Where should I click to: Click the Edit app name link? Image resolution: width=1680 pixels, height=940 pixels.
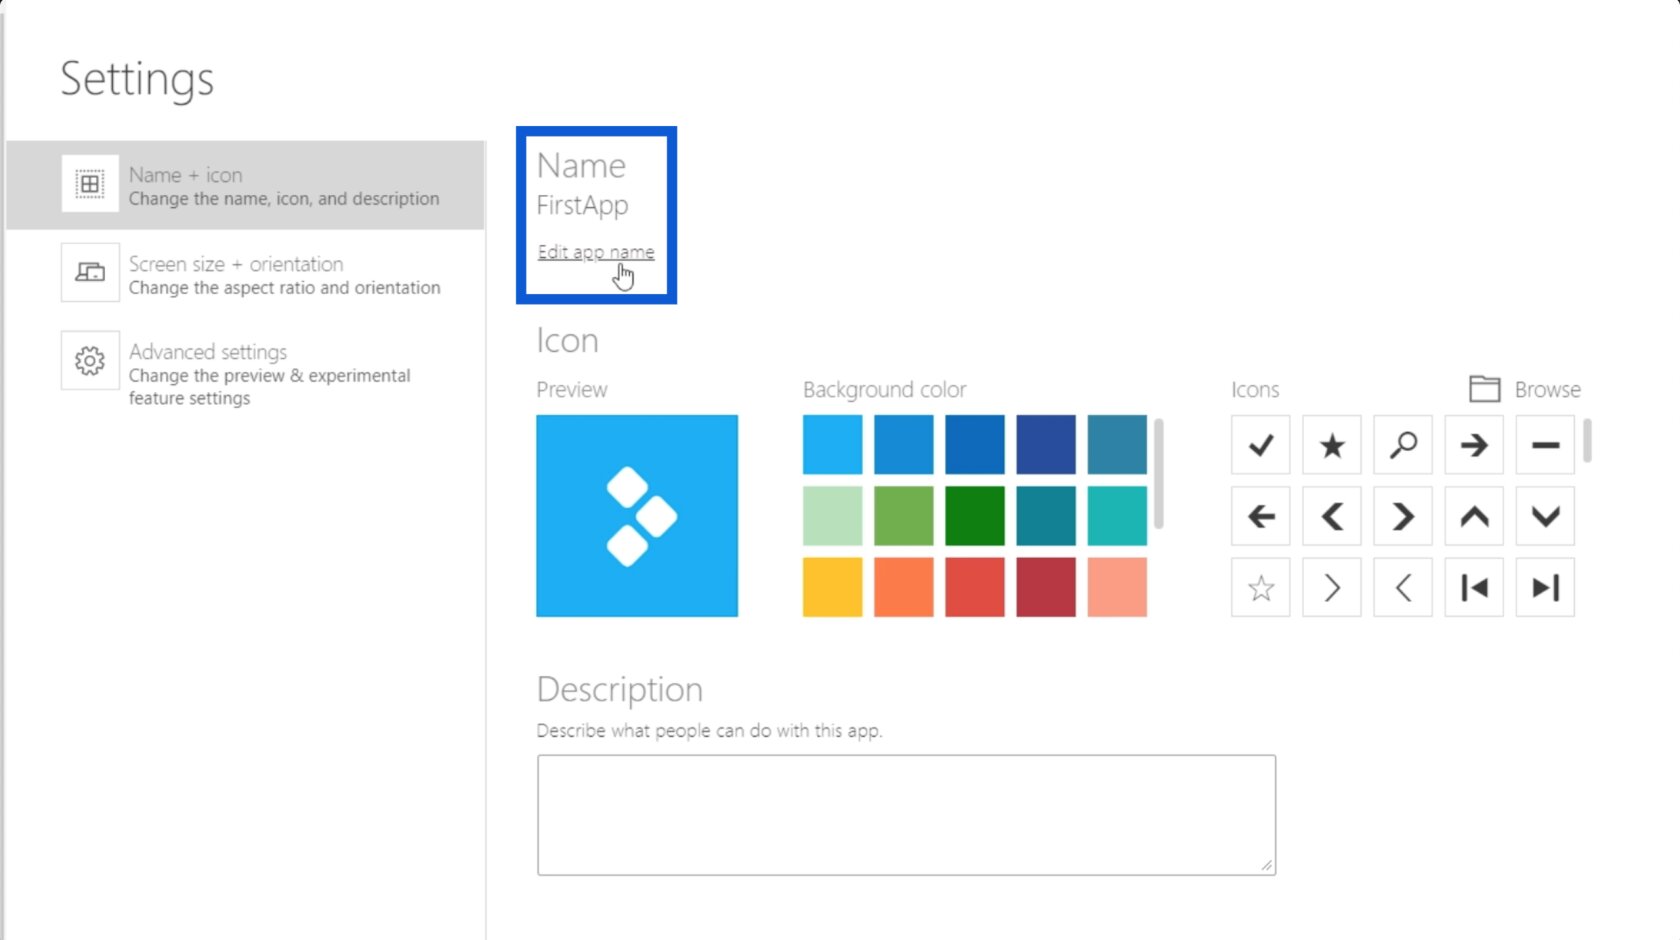tap(596, 252)
